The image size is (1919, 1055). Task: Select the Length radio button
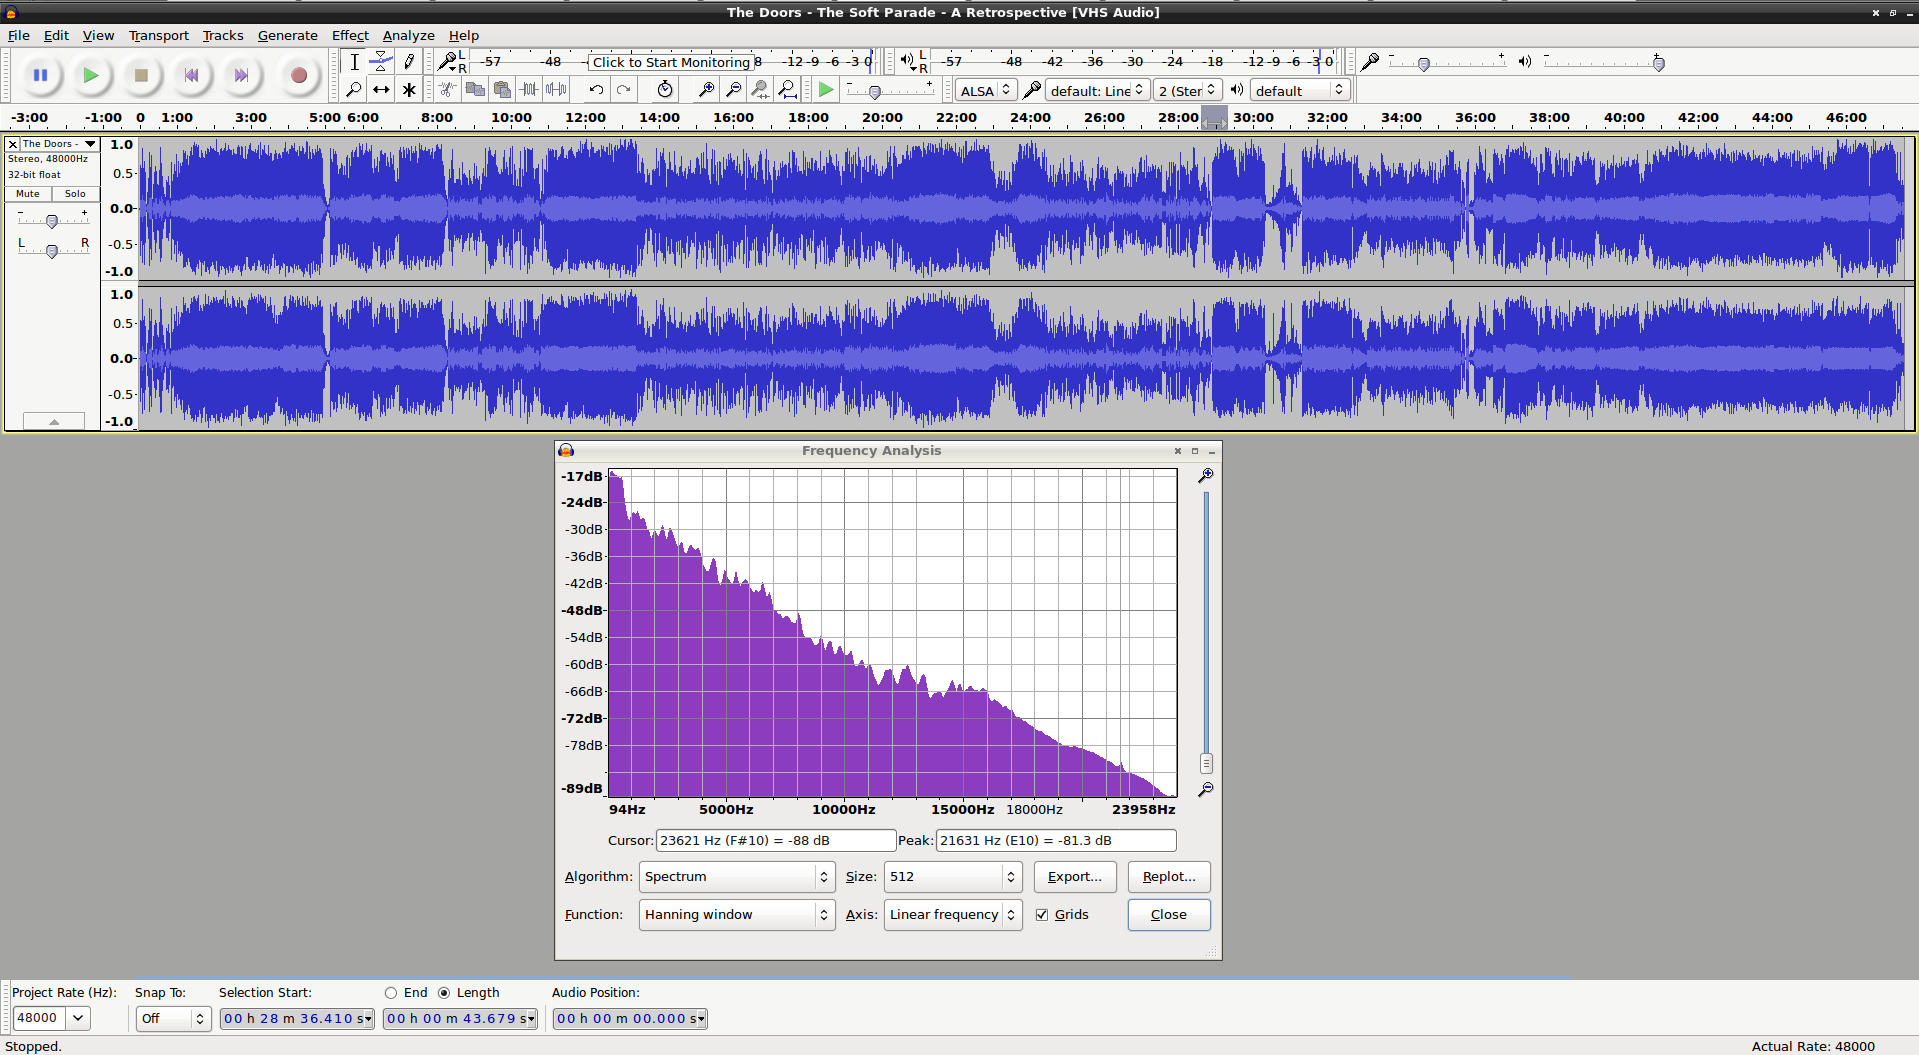pyautogui.click(x=444, y=993)
